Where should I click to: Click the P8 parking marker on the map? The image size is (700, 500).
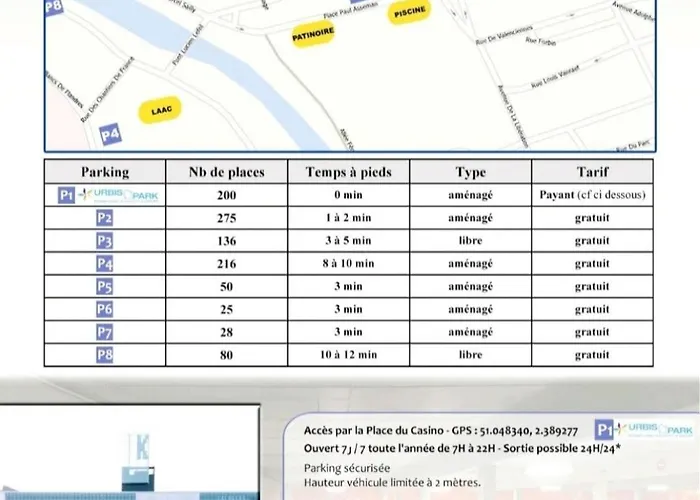click(53, 6)
